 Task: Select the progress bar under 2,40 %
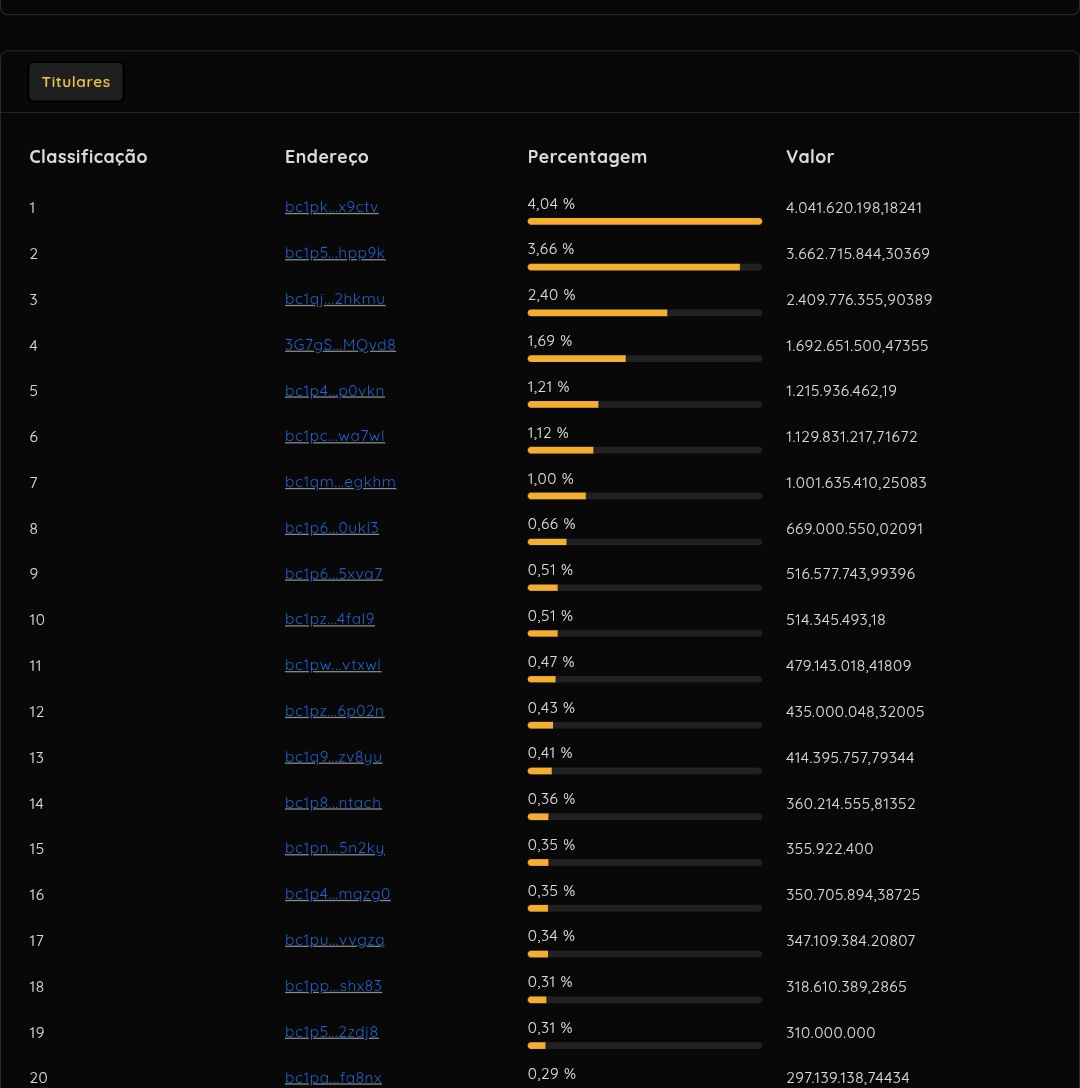point(645,313)
